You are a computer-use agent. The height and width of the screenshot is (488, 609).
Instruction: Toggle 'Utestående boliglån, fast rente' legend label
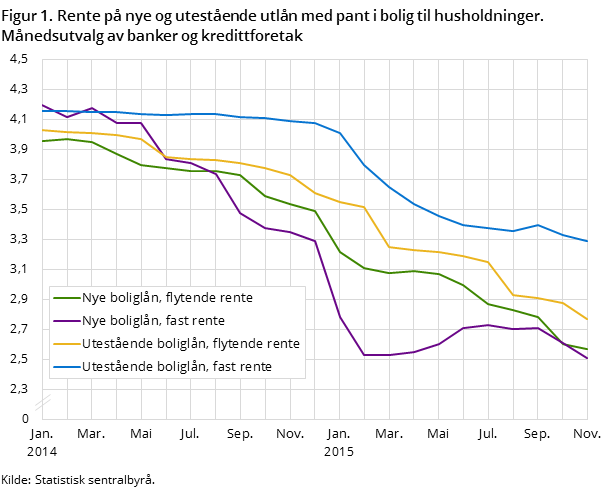point(176,367)
